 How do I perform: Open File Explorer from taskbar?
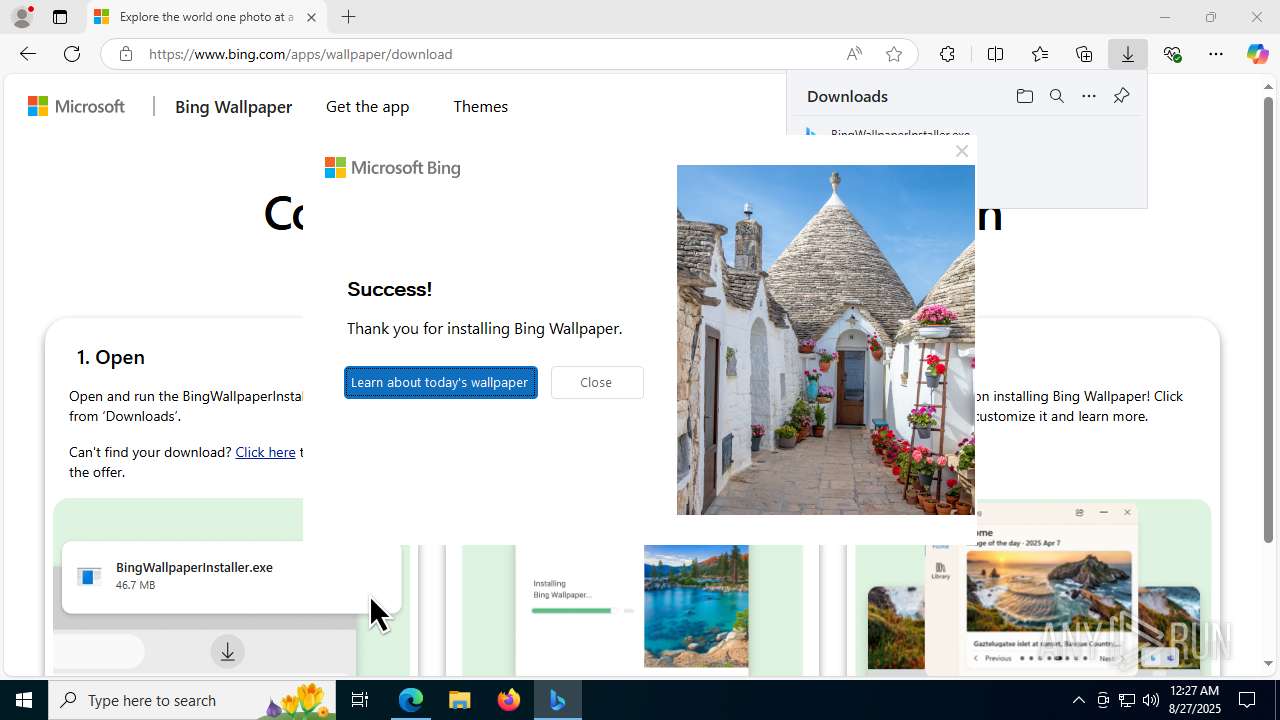click(x=460, y=700)
